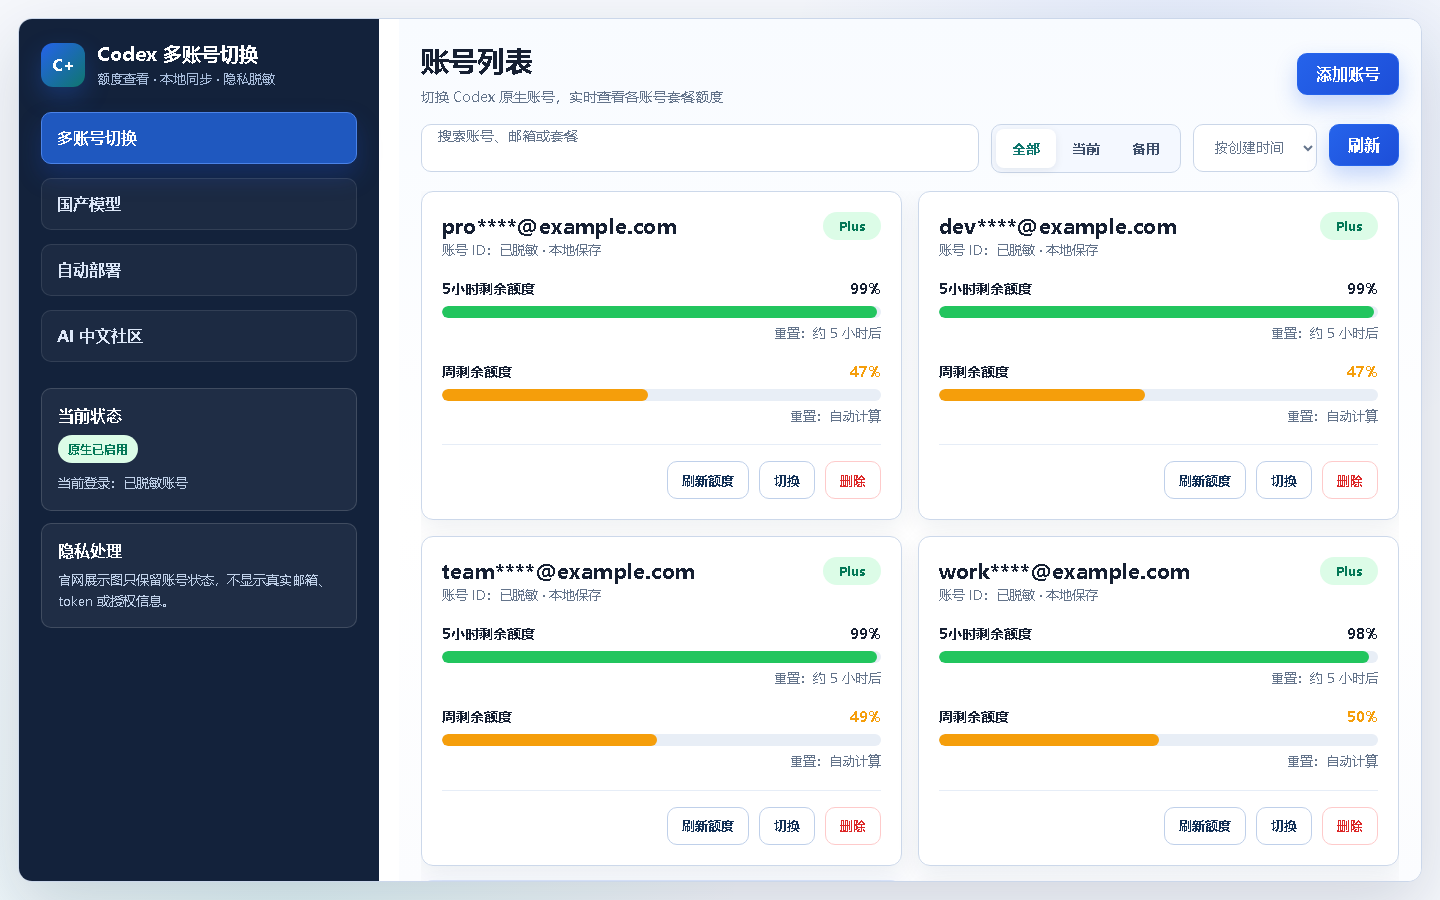The height and width of the screenshot is (900, 1440).
Task: Click the 原生已启用 status badge
Action: click(x=98, y=449)
